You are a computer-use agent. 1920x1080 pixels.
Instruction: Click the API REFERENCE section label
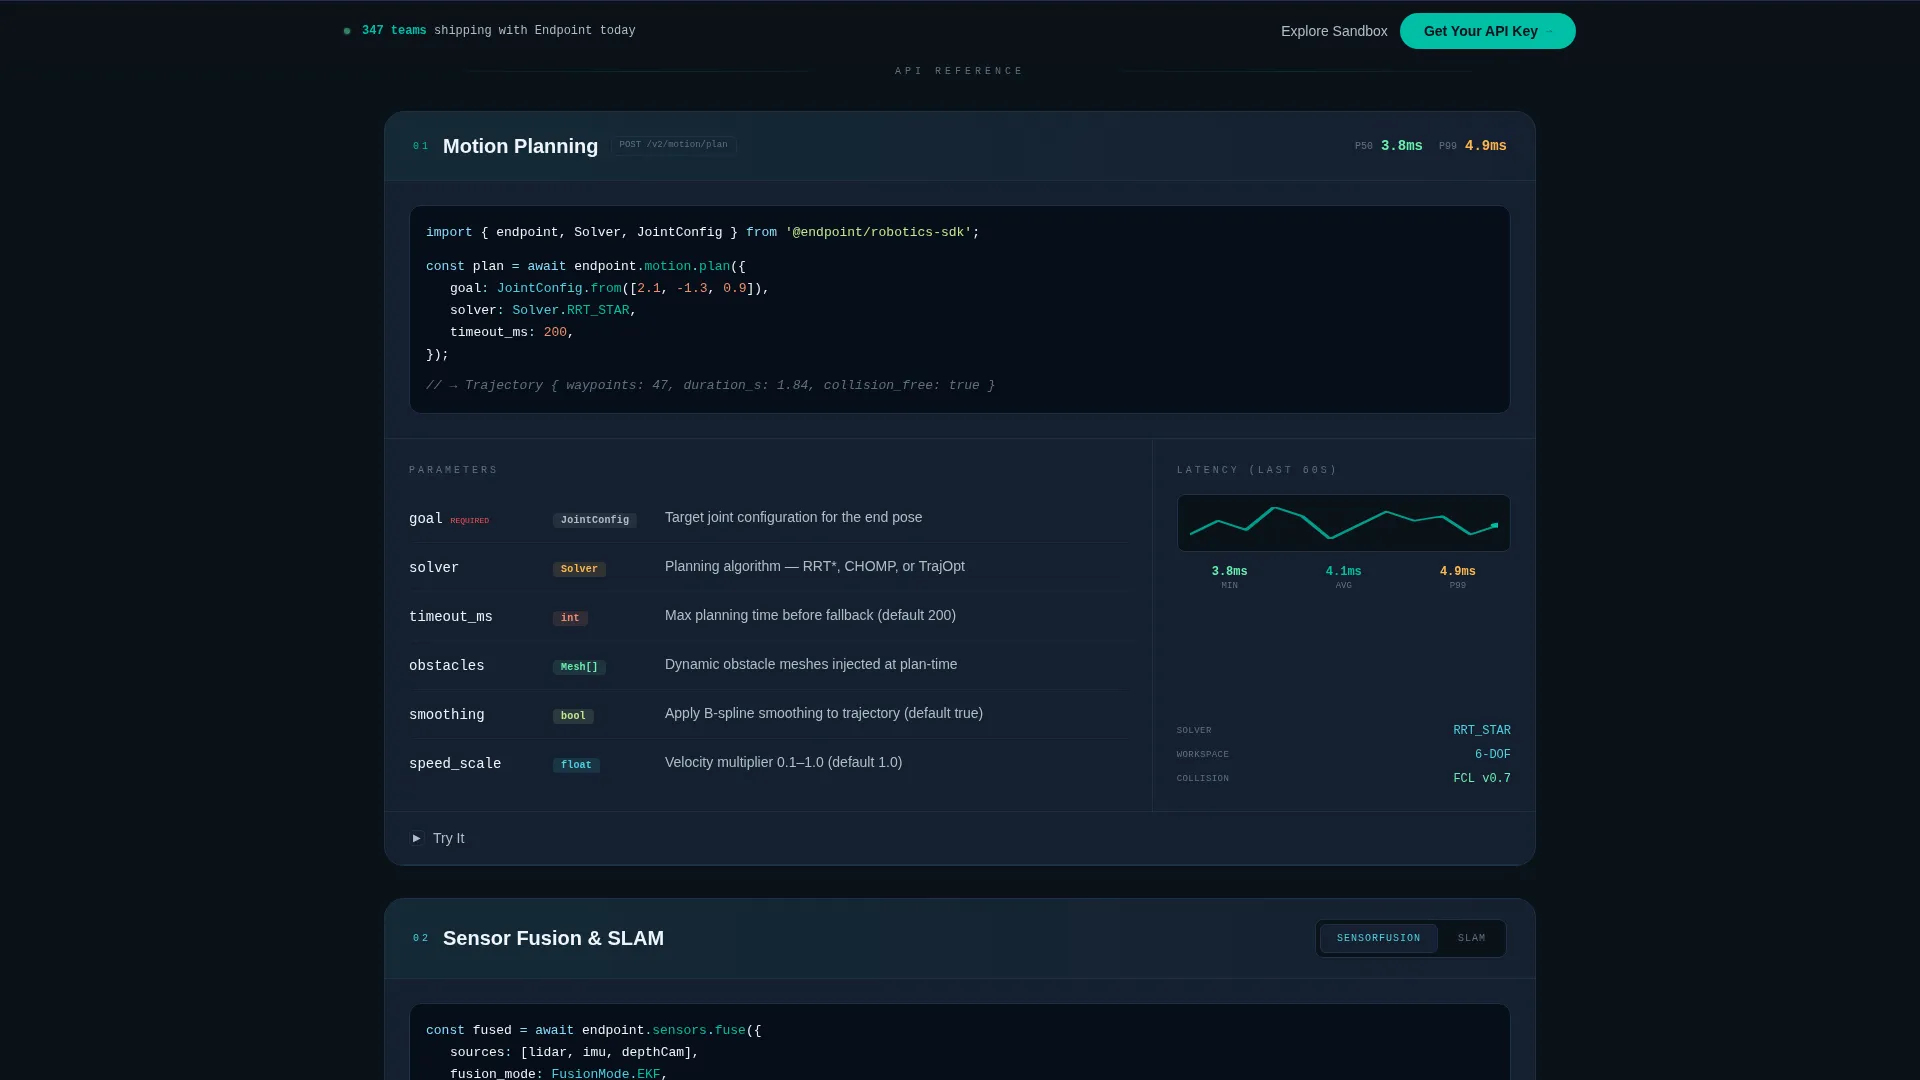click(x=959, y=71)
